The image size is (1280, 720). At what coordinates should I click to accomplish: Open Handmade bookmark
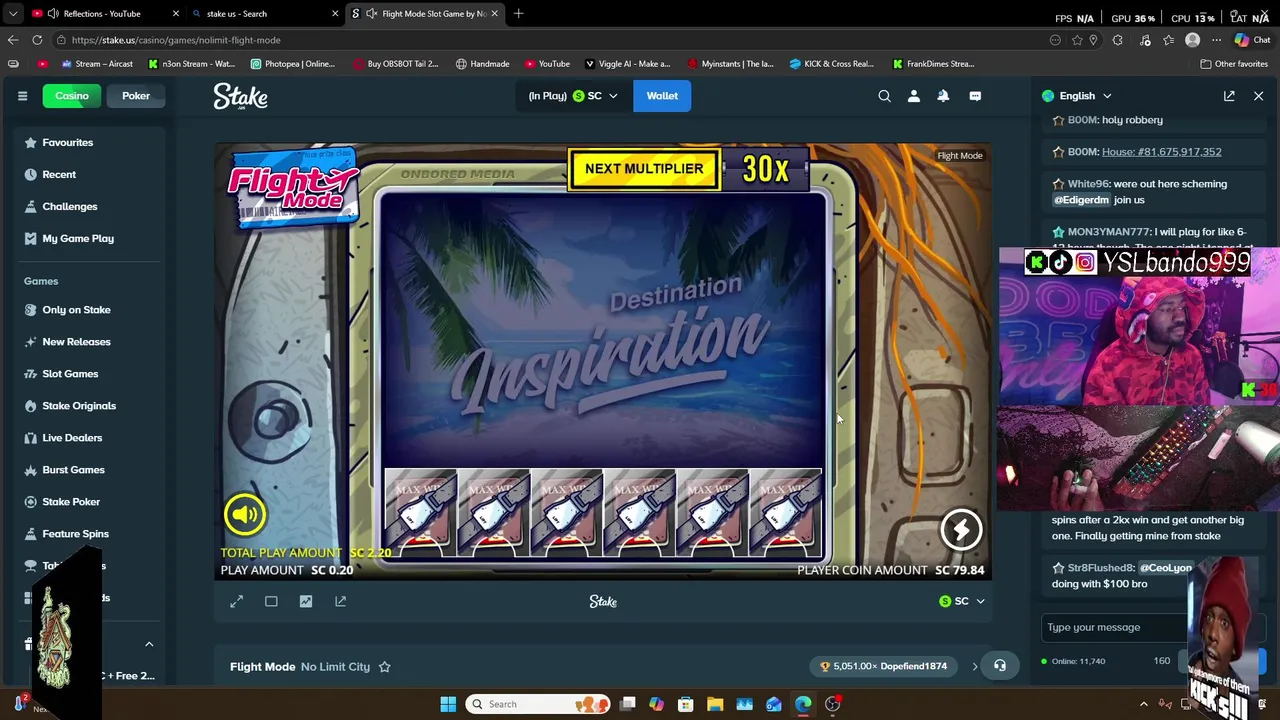482,64
